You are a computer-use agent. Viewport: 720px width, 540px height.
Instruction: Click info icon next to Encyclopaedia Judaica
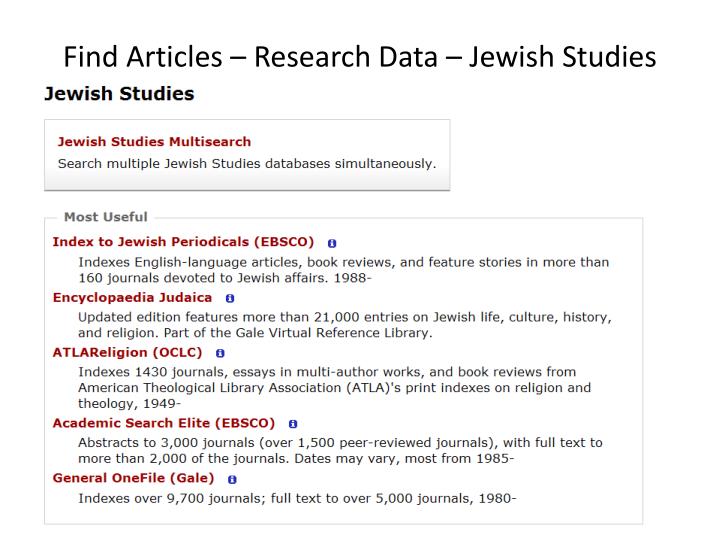(x=230, y=298)
